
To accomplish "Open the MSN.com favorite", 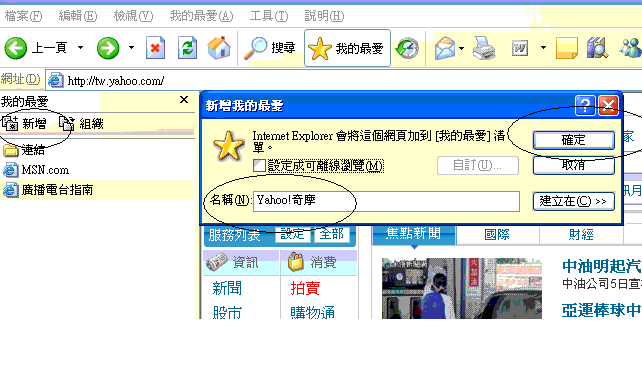I will coord(36,170).
